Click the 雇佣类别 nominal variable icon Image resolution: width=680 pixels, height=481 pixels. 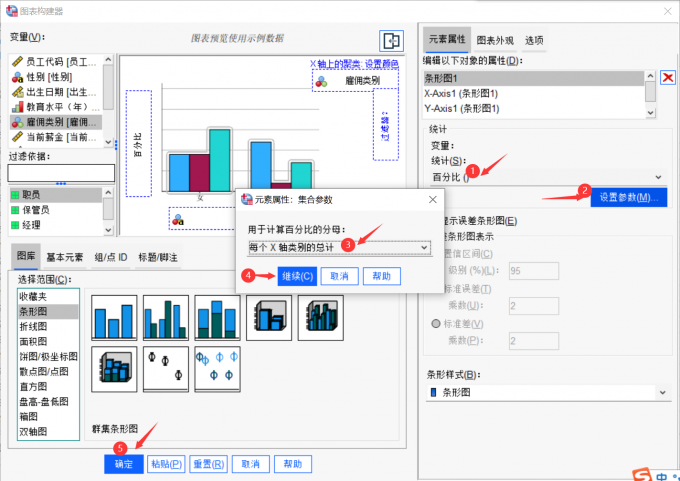[17, 122]
